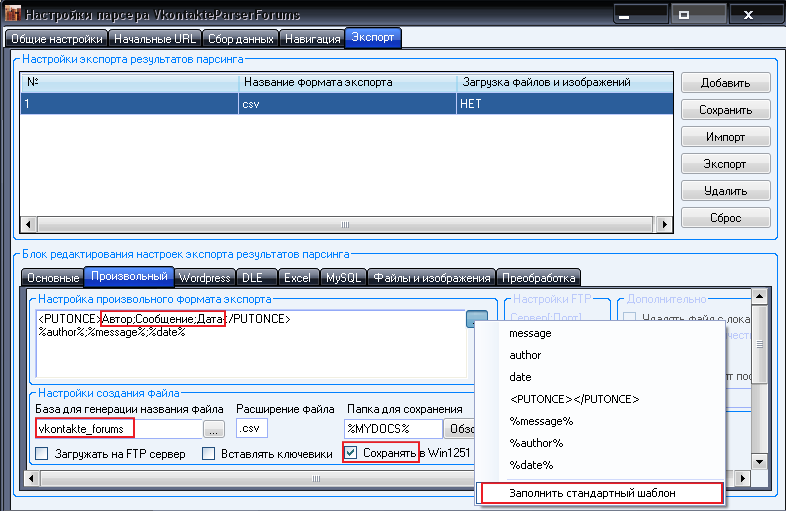786x511 pixels.
Task: Click right arrow of export list scrollbar
Action: point(664,224)
